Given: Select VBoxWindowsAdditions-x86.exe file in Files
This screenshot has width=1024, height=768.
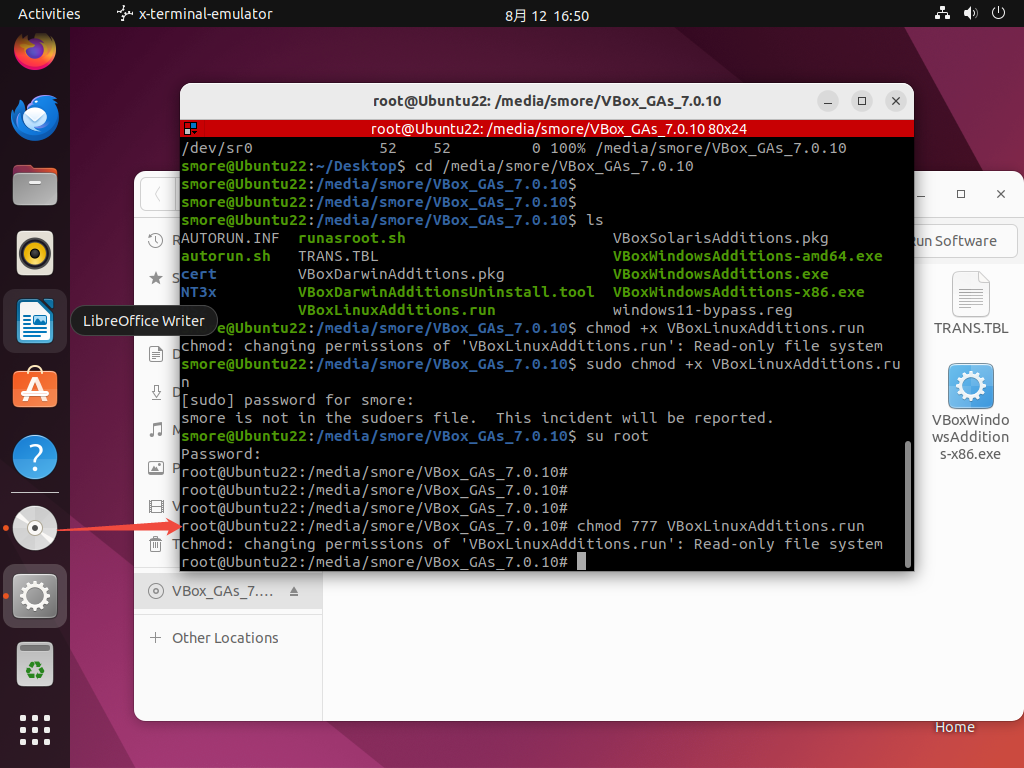Looking at the screenshot, I should pyautogui.click(x=970, y=413).
